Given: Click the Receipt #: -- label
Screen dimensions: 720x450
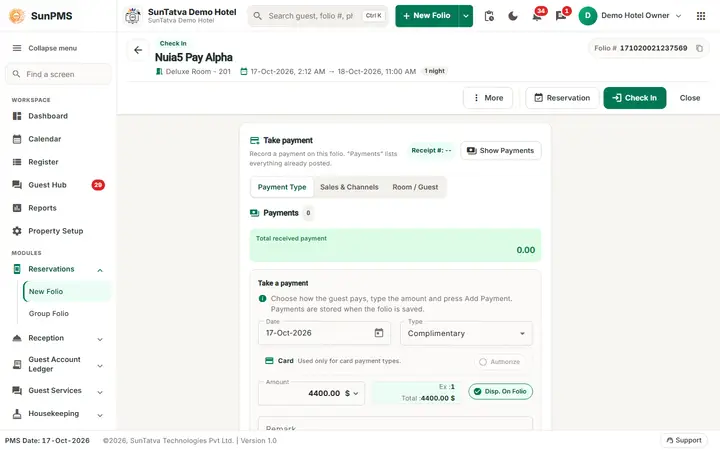Looking at the screenshot, I should [431, 151].
